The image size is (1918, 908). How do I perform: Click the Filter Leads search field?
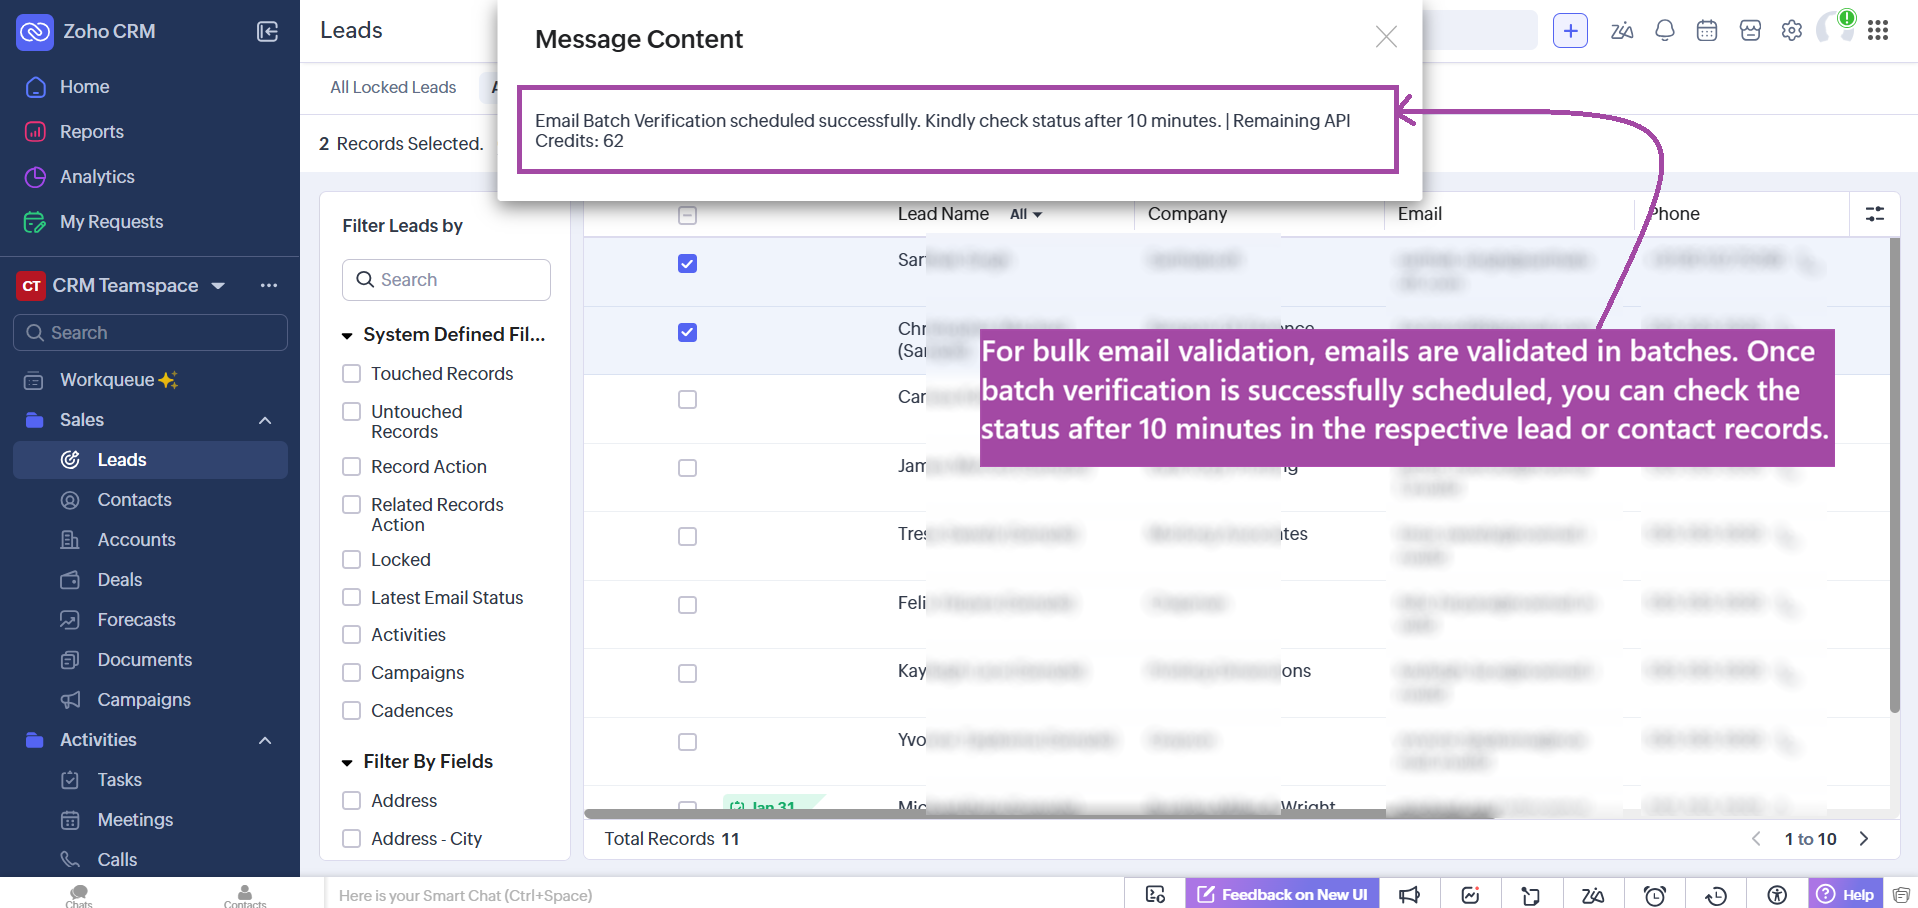446,280
